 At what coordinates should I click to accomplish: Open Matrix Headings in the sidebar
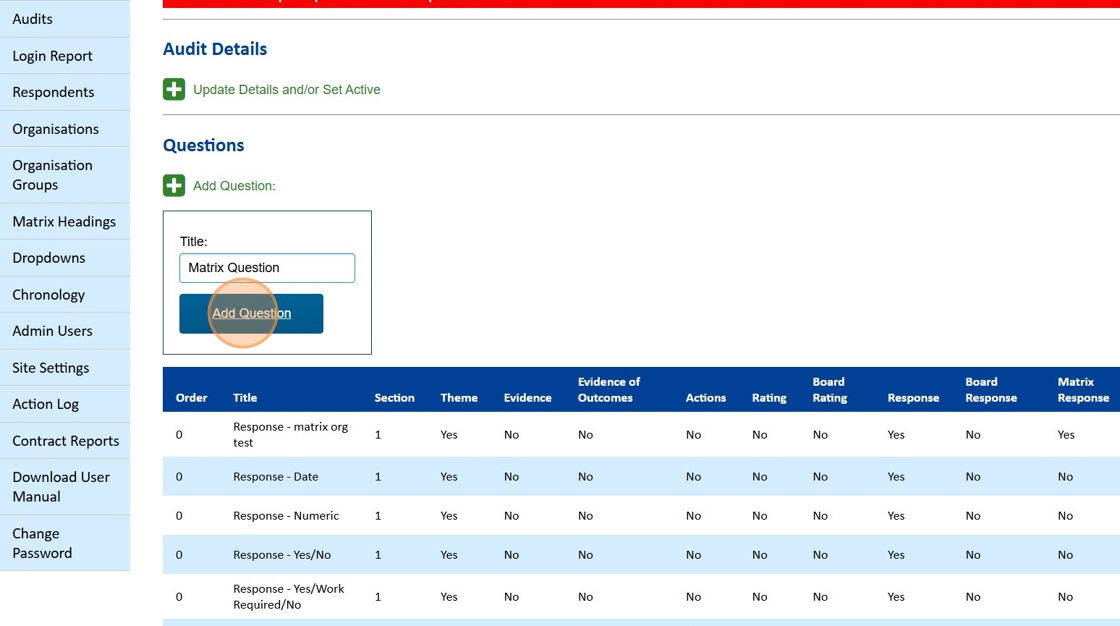pos(65,222)
